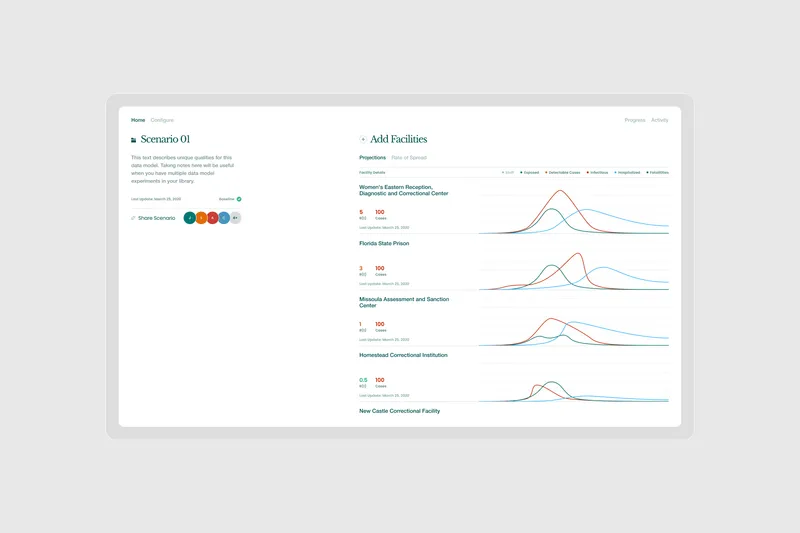Toggle the Hospitalized legend series

(627, 172)
